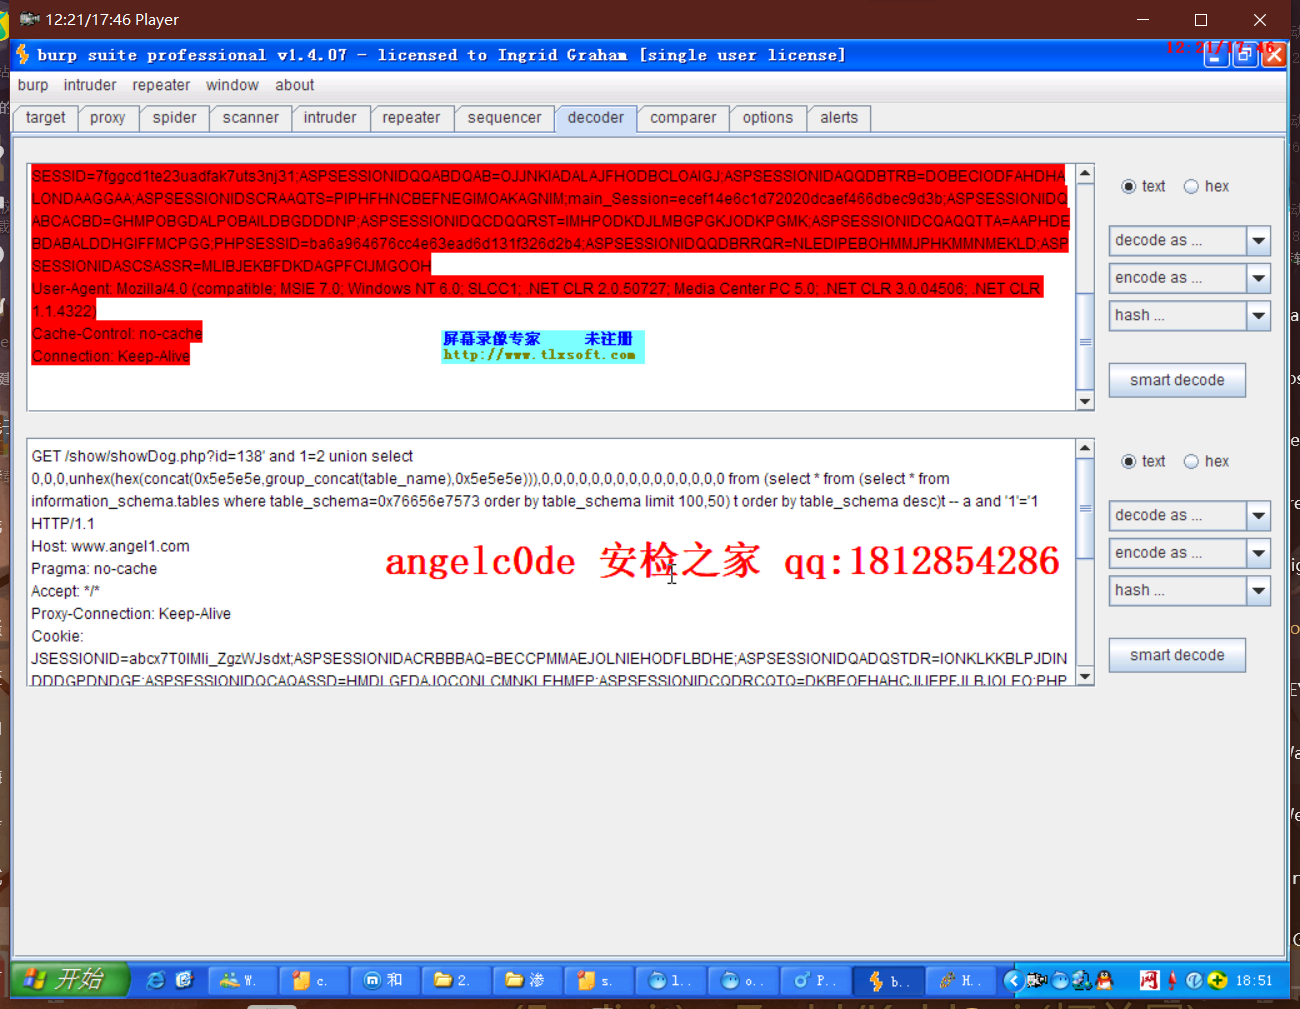Switch to the 'proxy' tab
This screenshot has width=1300, height=1009.
[108, 118]
